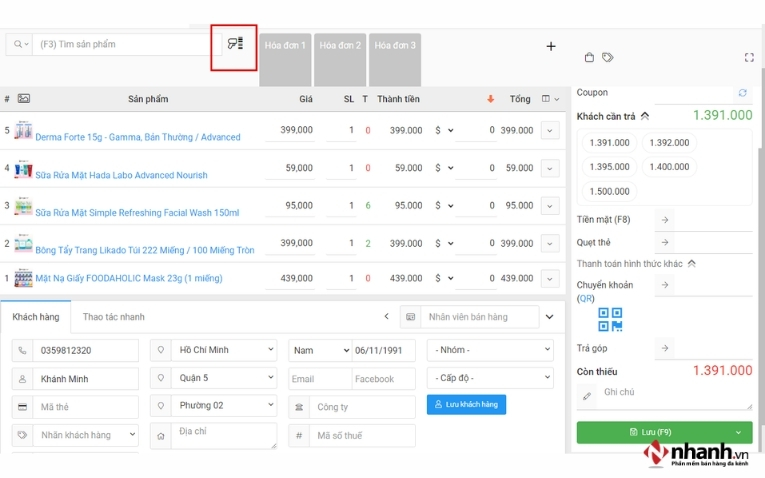The height and width of the screenshot is (478, 765).
Task: Click arrow next to Tiền mặt (F8)
Action: (x=665, y=219)
